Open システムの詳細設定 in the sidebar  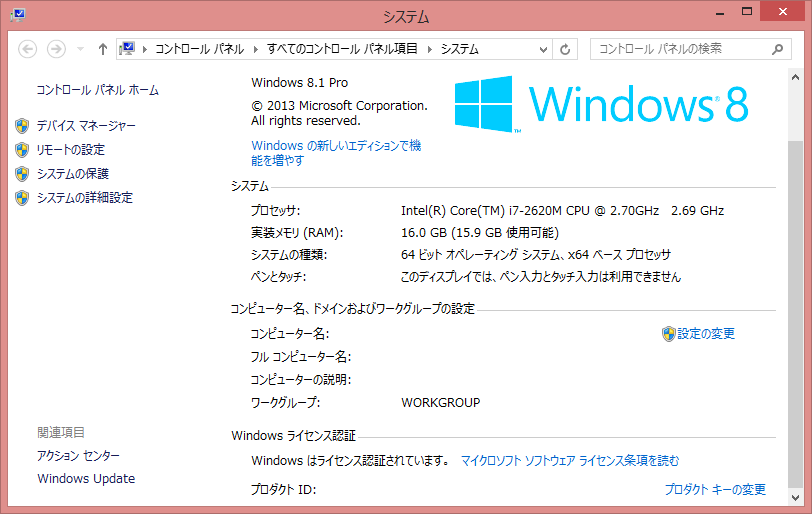pyautogui.click(x=84, y=198)
